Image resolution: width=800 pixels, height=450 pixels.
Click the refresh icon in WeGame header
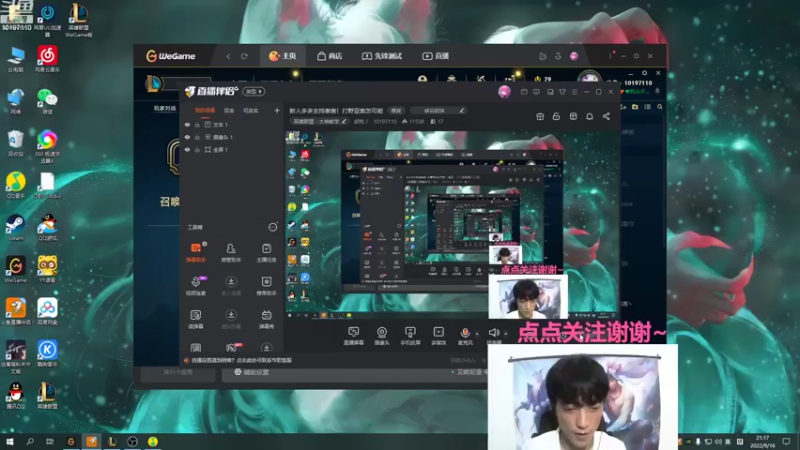(244, 56)
